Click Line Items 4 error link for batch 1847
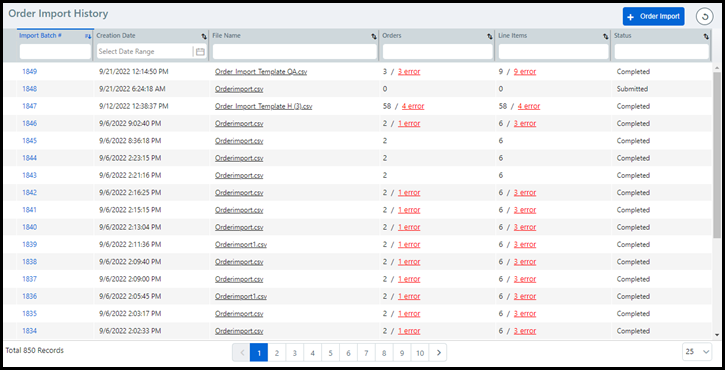The image size is (725, 370). 529,106
